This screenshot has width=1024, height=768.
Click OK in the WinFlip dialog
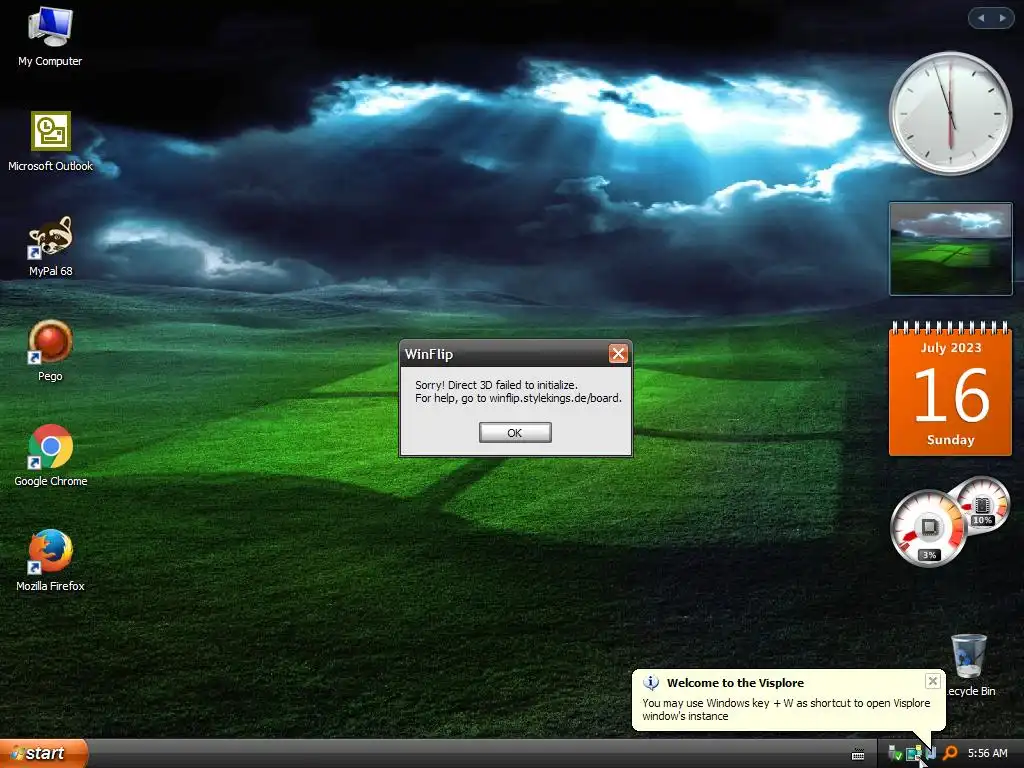tap(515, 432)
